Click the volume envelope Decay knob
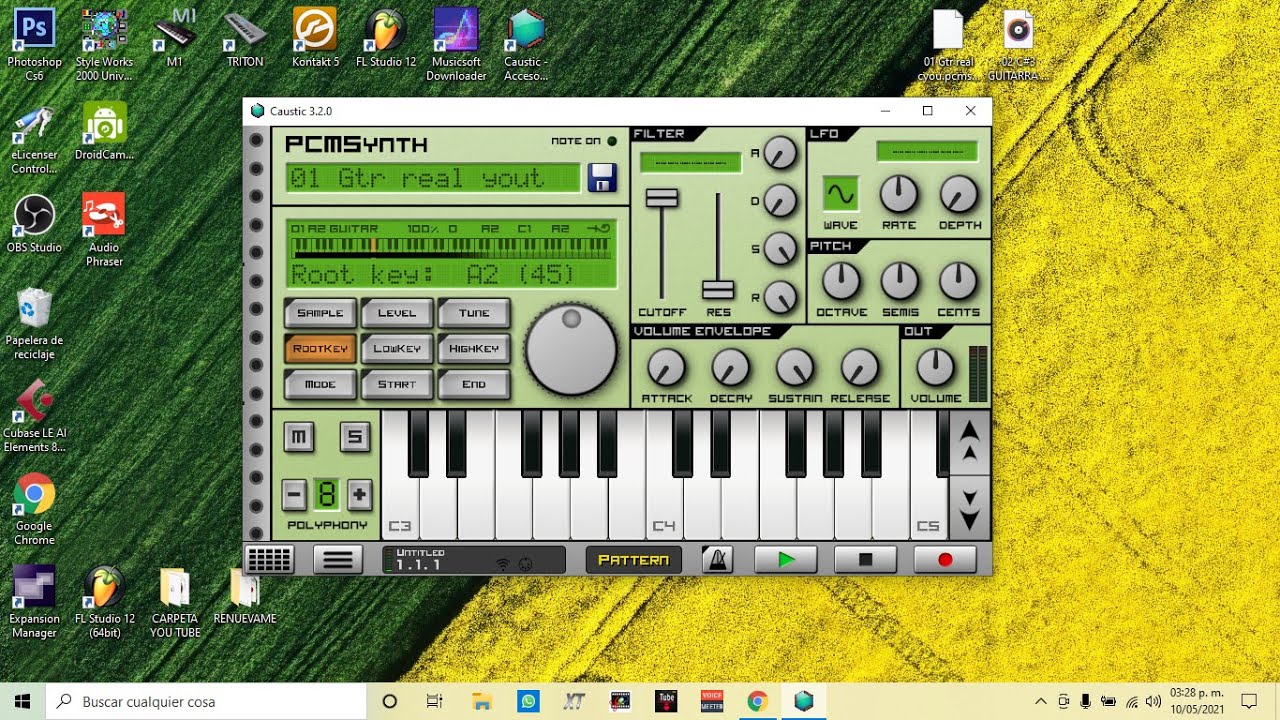1280x720 pixels. 731,368
